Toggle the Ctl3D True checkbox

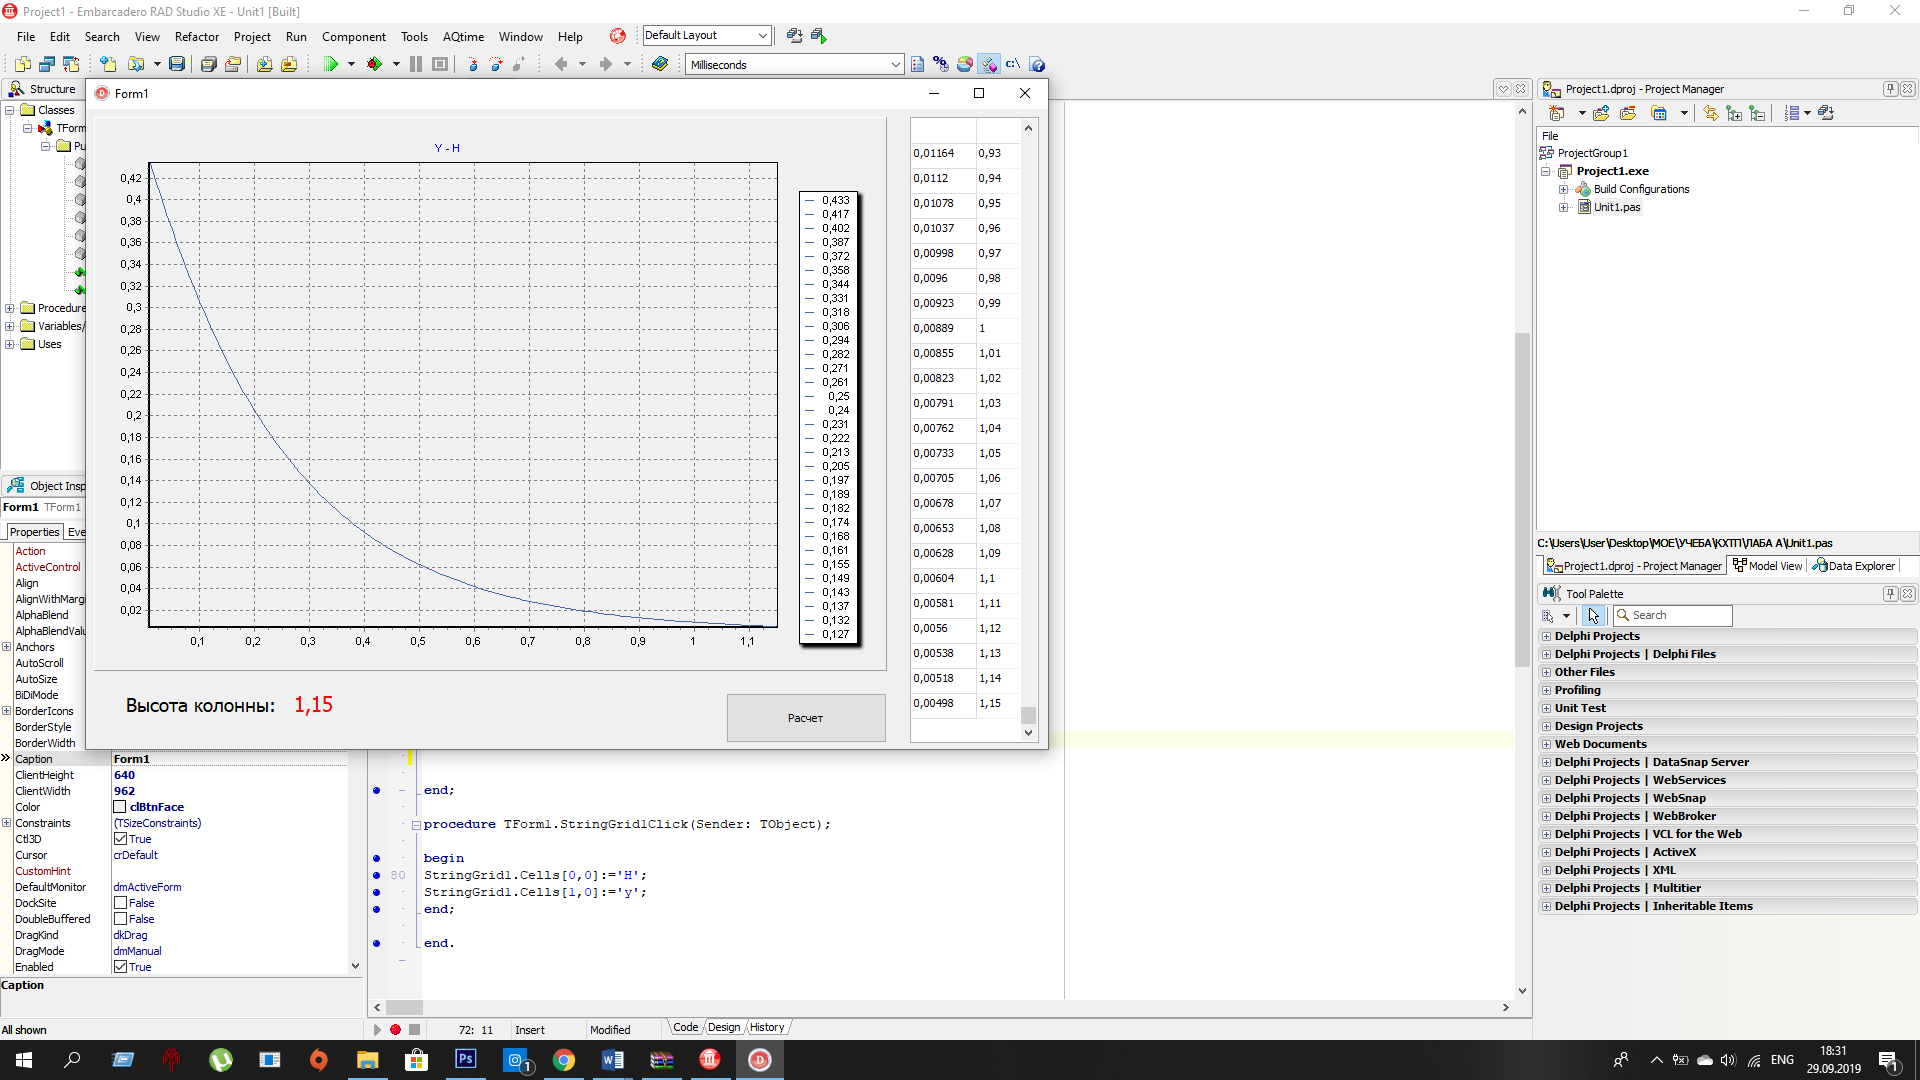[120, 839]
